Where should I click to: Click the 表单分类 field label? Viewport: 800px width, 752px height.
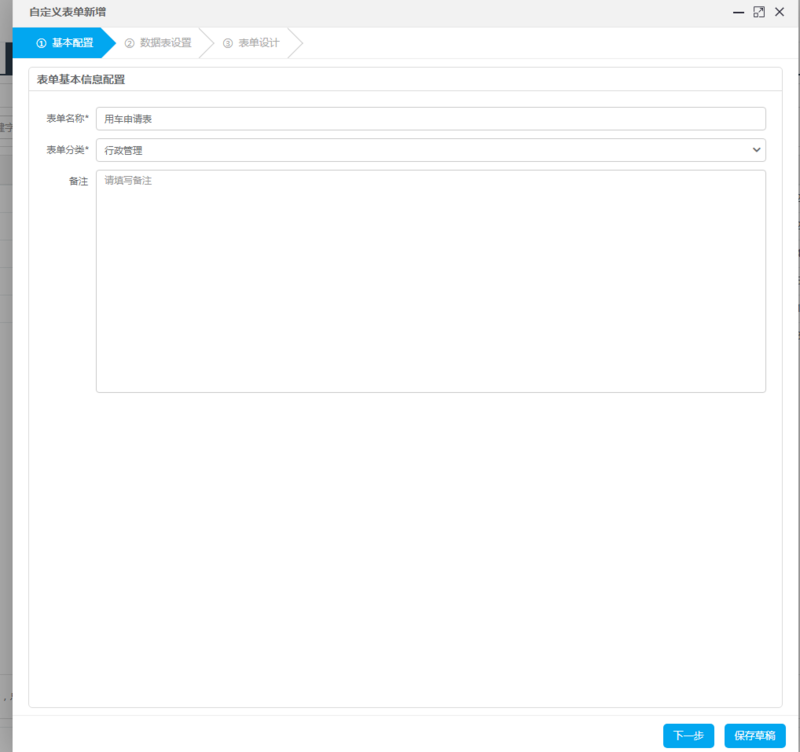tap(67, 150)
